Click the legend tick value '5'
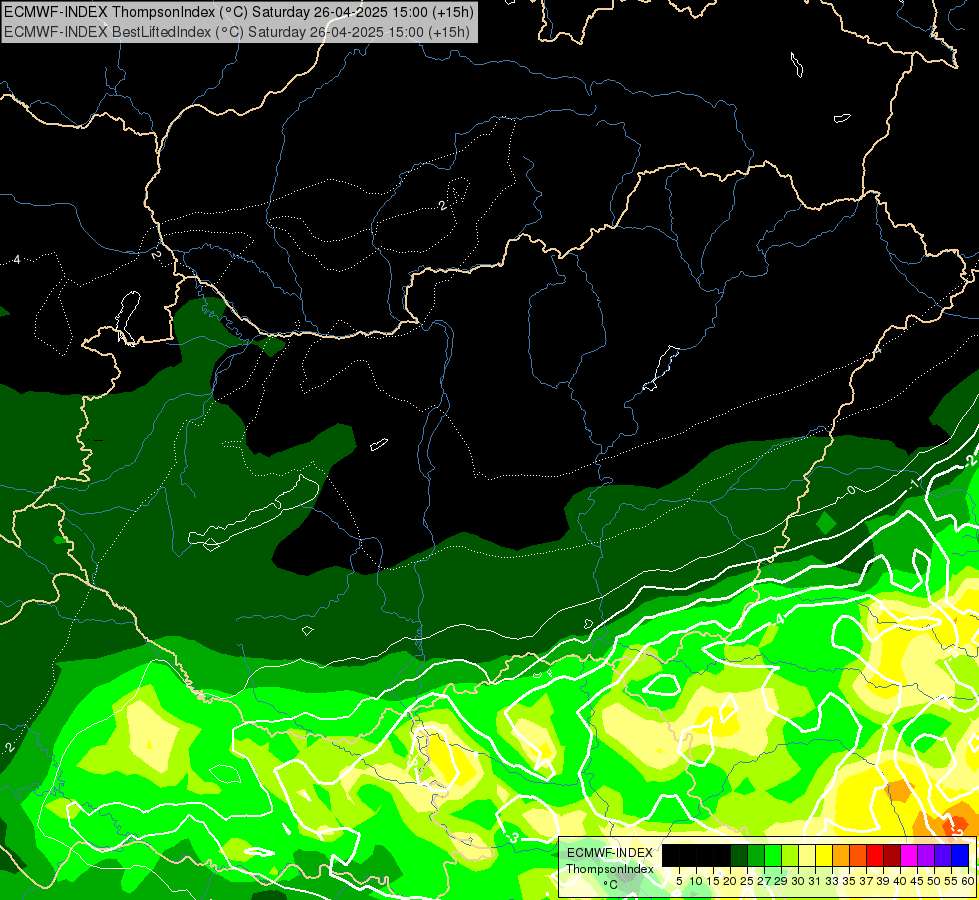The height and width of the screenshot is (900, 979). [x=679, y=881]
